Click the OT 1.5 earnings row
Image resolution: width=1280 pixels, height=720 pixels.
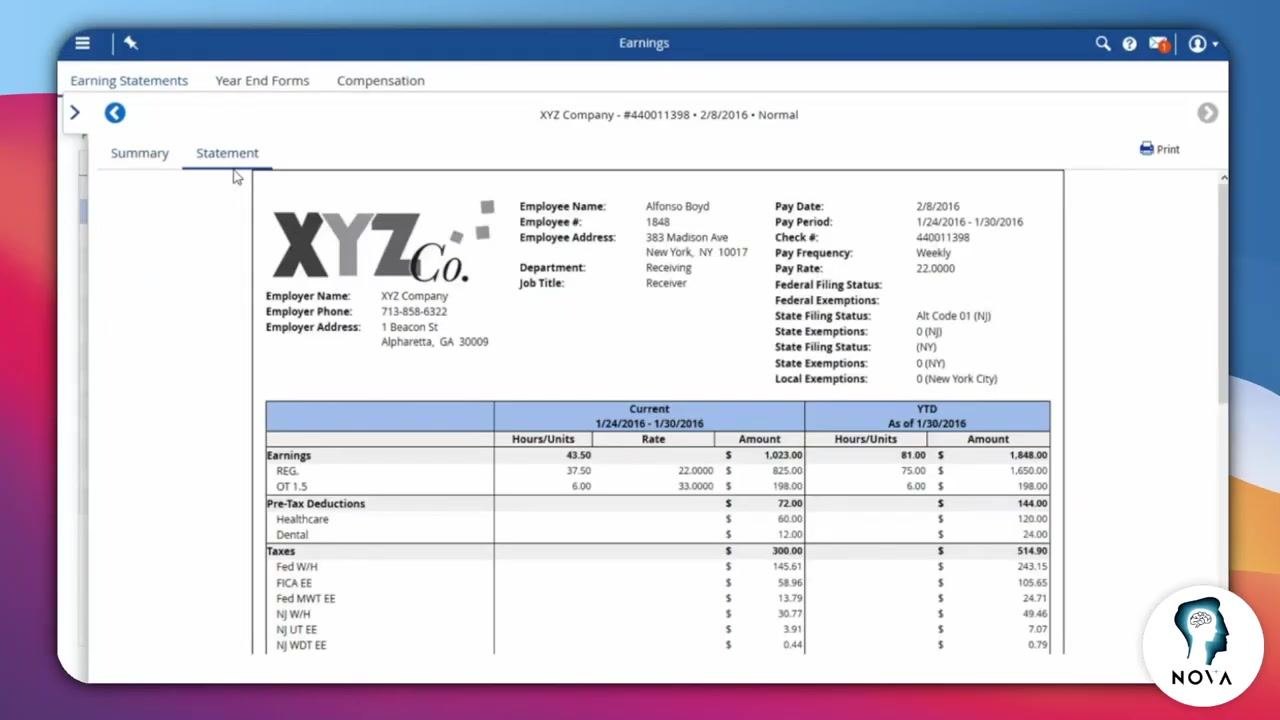(x=657, y=486)
